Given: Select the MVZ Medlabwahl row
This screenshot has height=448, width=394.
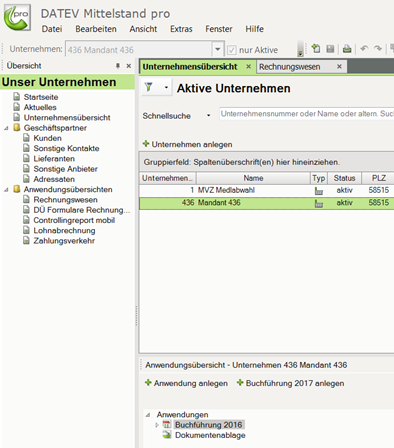Looking at the screenshot, I should pos(267,190).
